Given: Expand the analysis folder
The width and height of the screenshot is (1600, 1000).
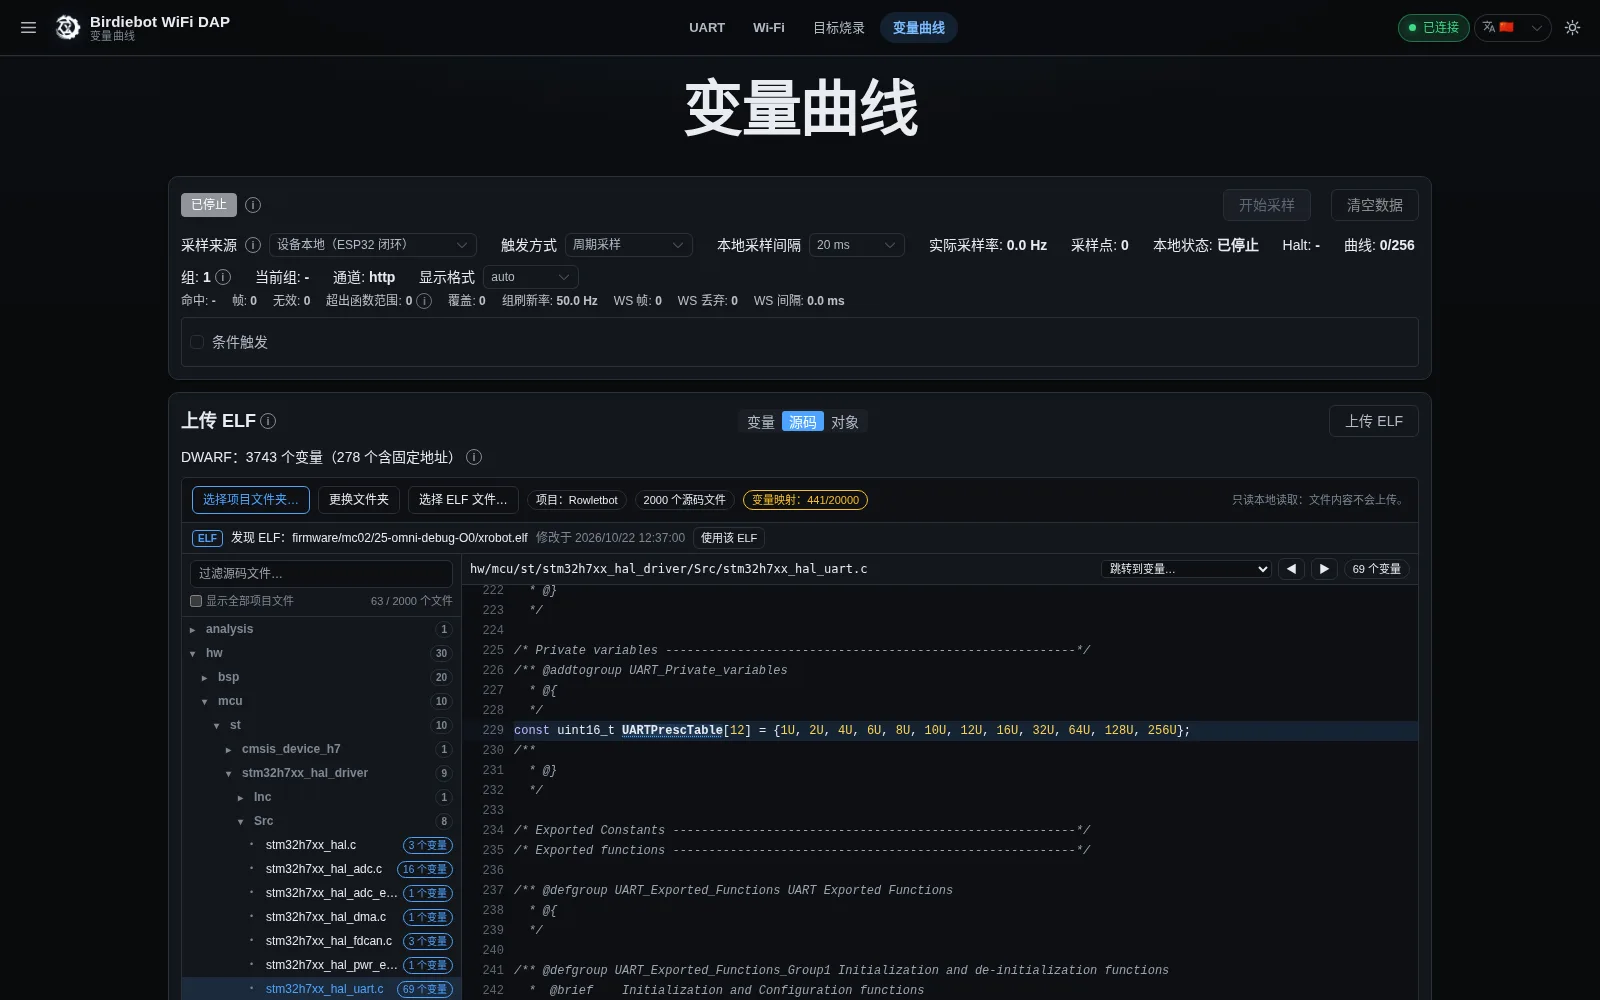Looking at the screenshot, I should [x=320, y=629].
